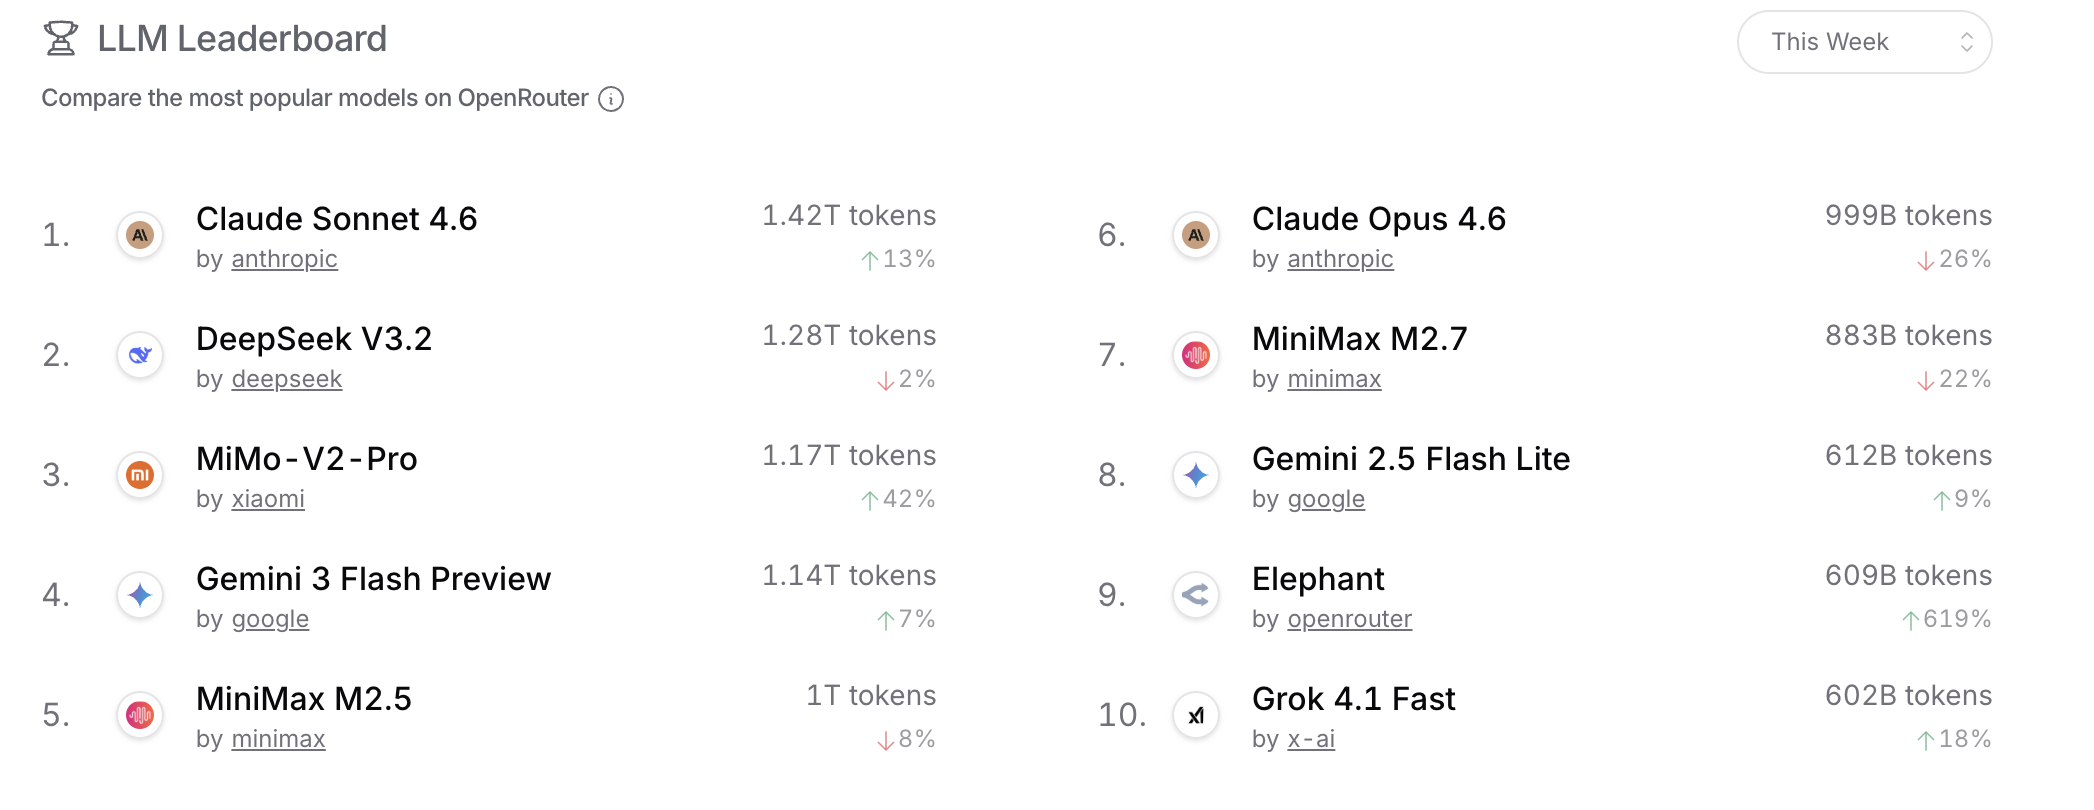The width and height of the screenshot is (2094, 810).
Task: Open the Claude Sonnet 4.6 model title
Action: [x=337, y=219]
